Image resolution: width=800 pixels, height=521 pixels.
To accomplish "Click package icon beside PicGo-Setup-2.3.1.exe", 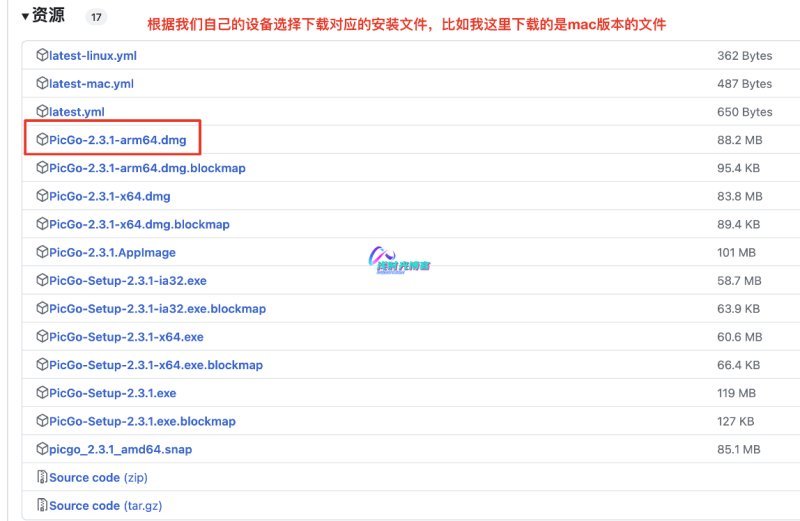I will point(42,392).
